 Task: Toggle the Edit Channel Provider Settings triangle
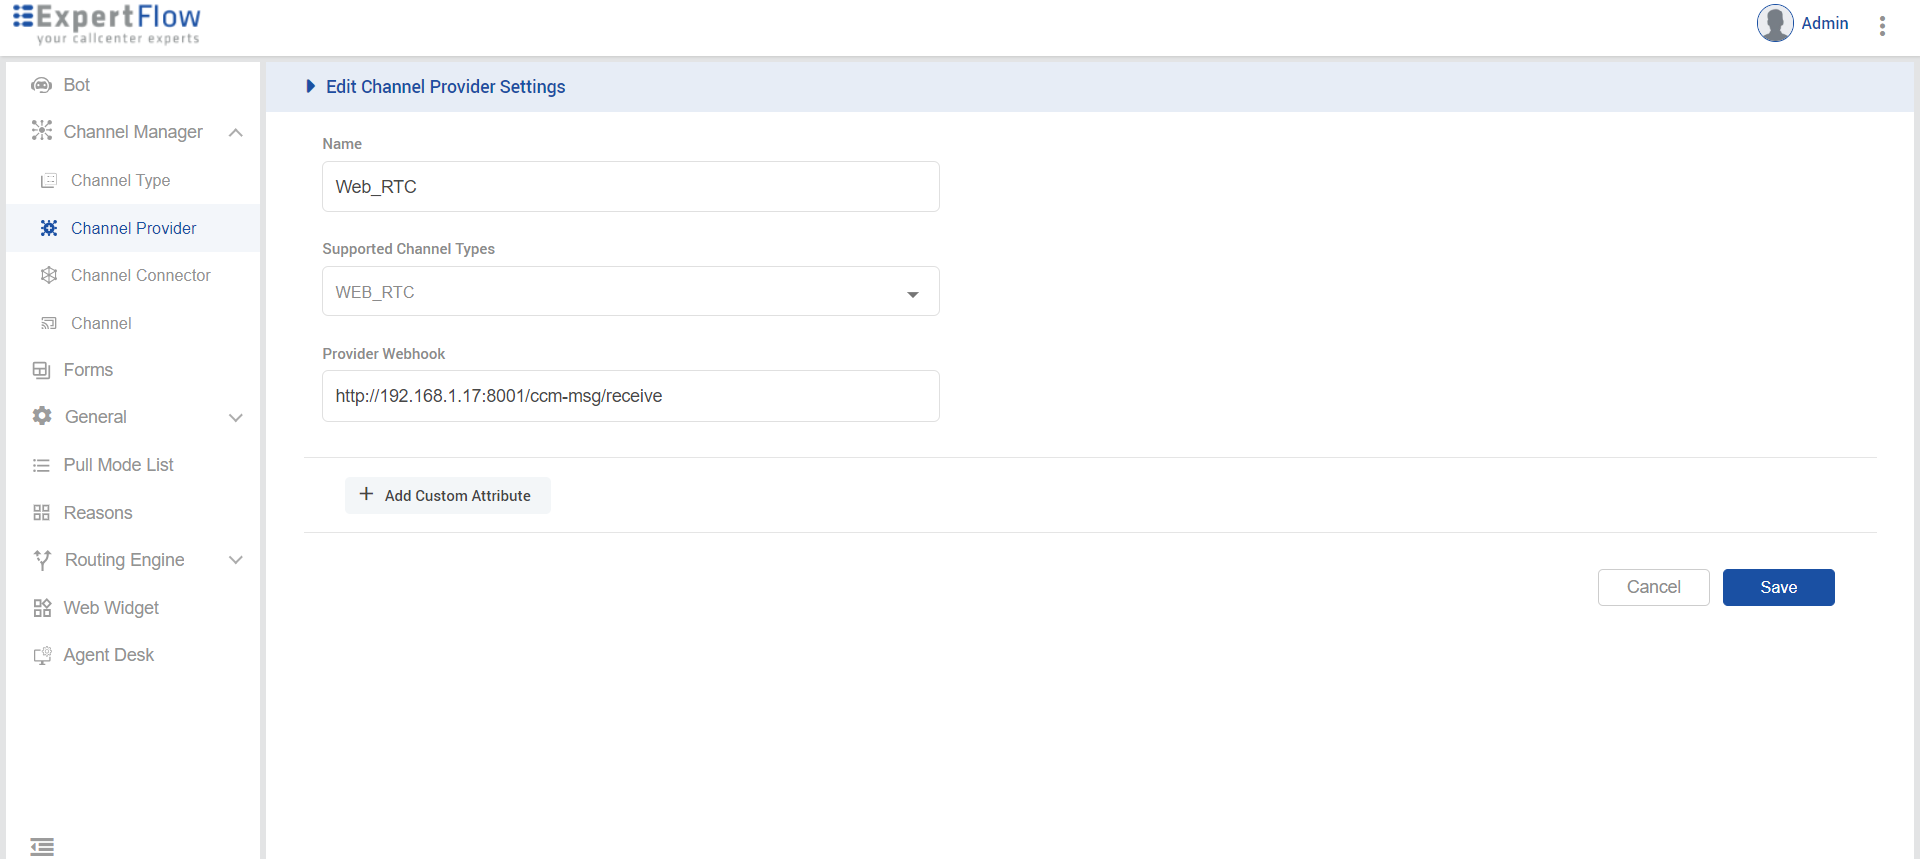(x=310, y=87)
